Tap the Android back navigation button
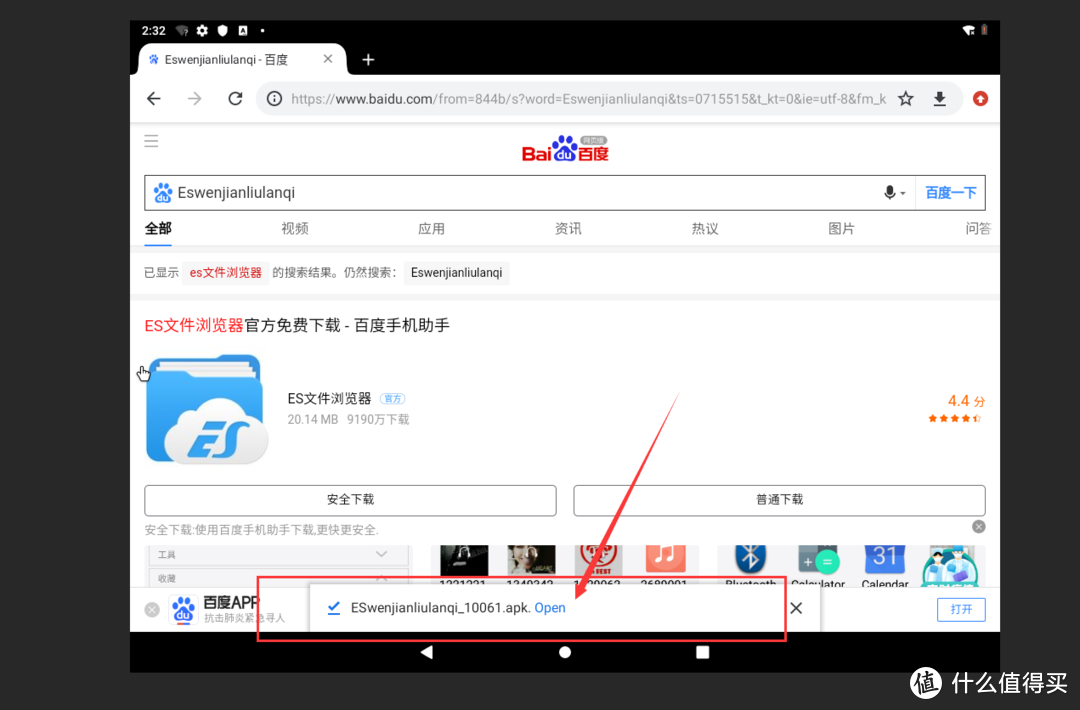Viewport: 1080px width, 710px height. tap(427, 652)
